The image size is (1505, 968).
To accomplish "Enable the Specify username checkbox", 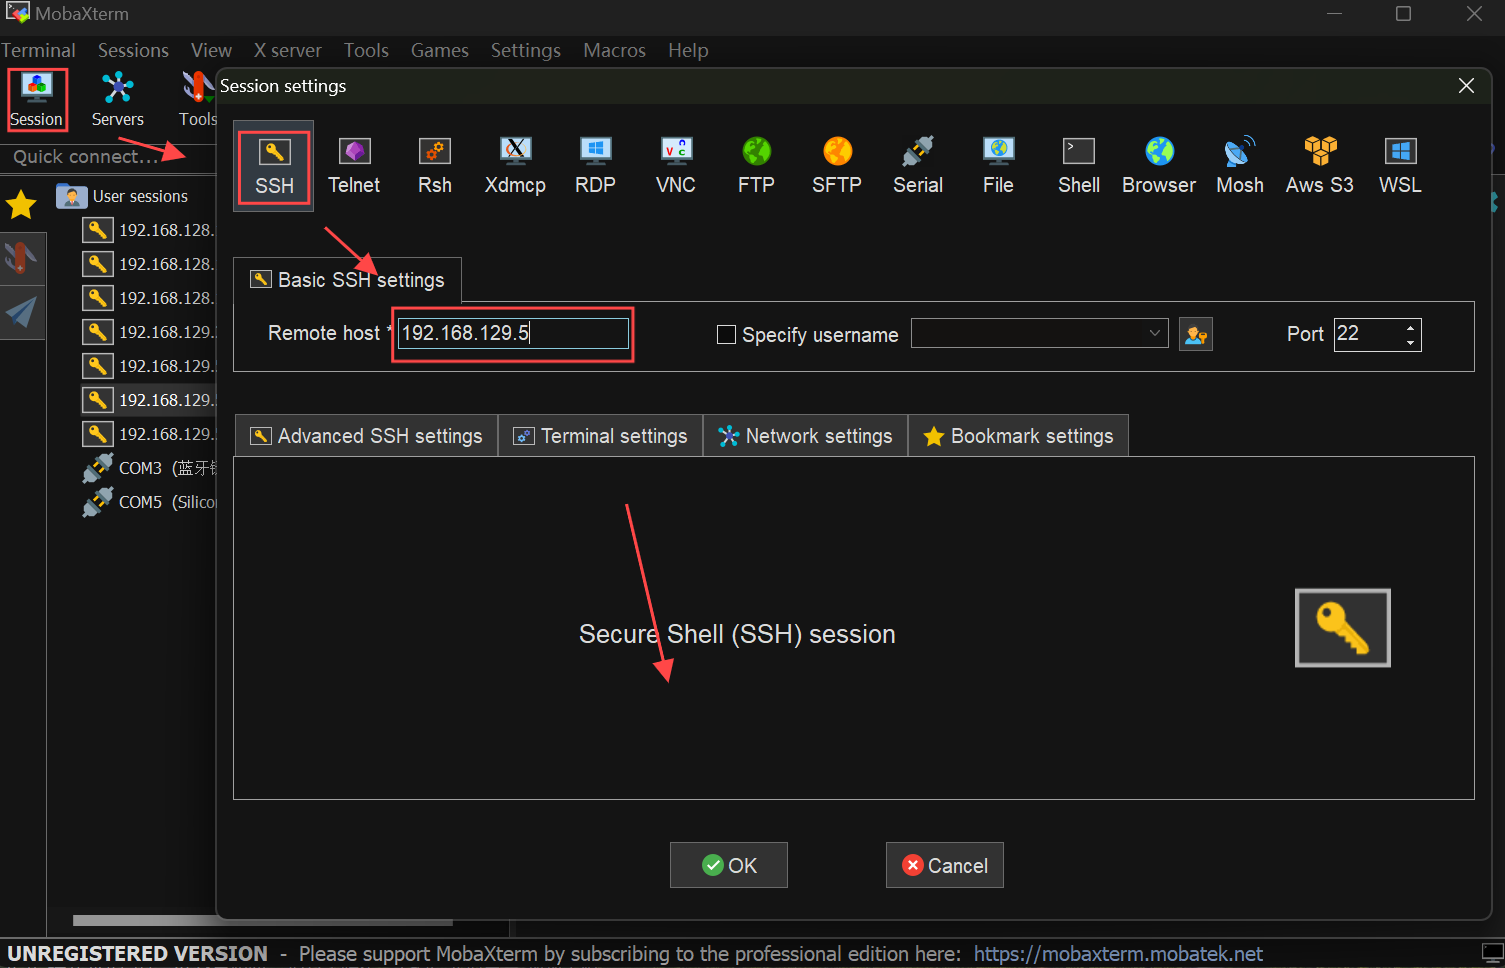I will [727, 335].
